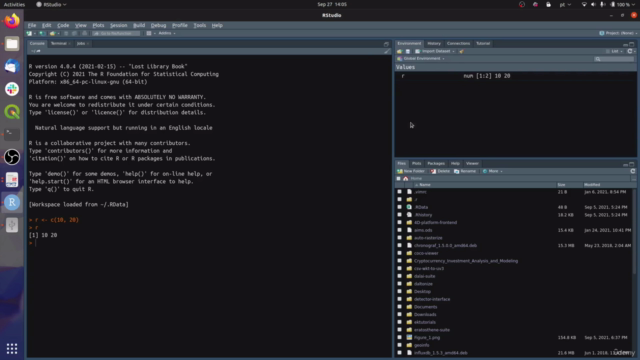The width and height of the screenshot is (640, 360).
Task: Open Thunderbird mail from the dock
Action: (12, 66)
